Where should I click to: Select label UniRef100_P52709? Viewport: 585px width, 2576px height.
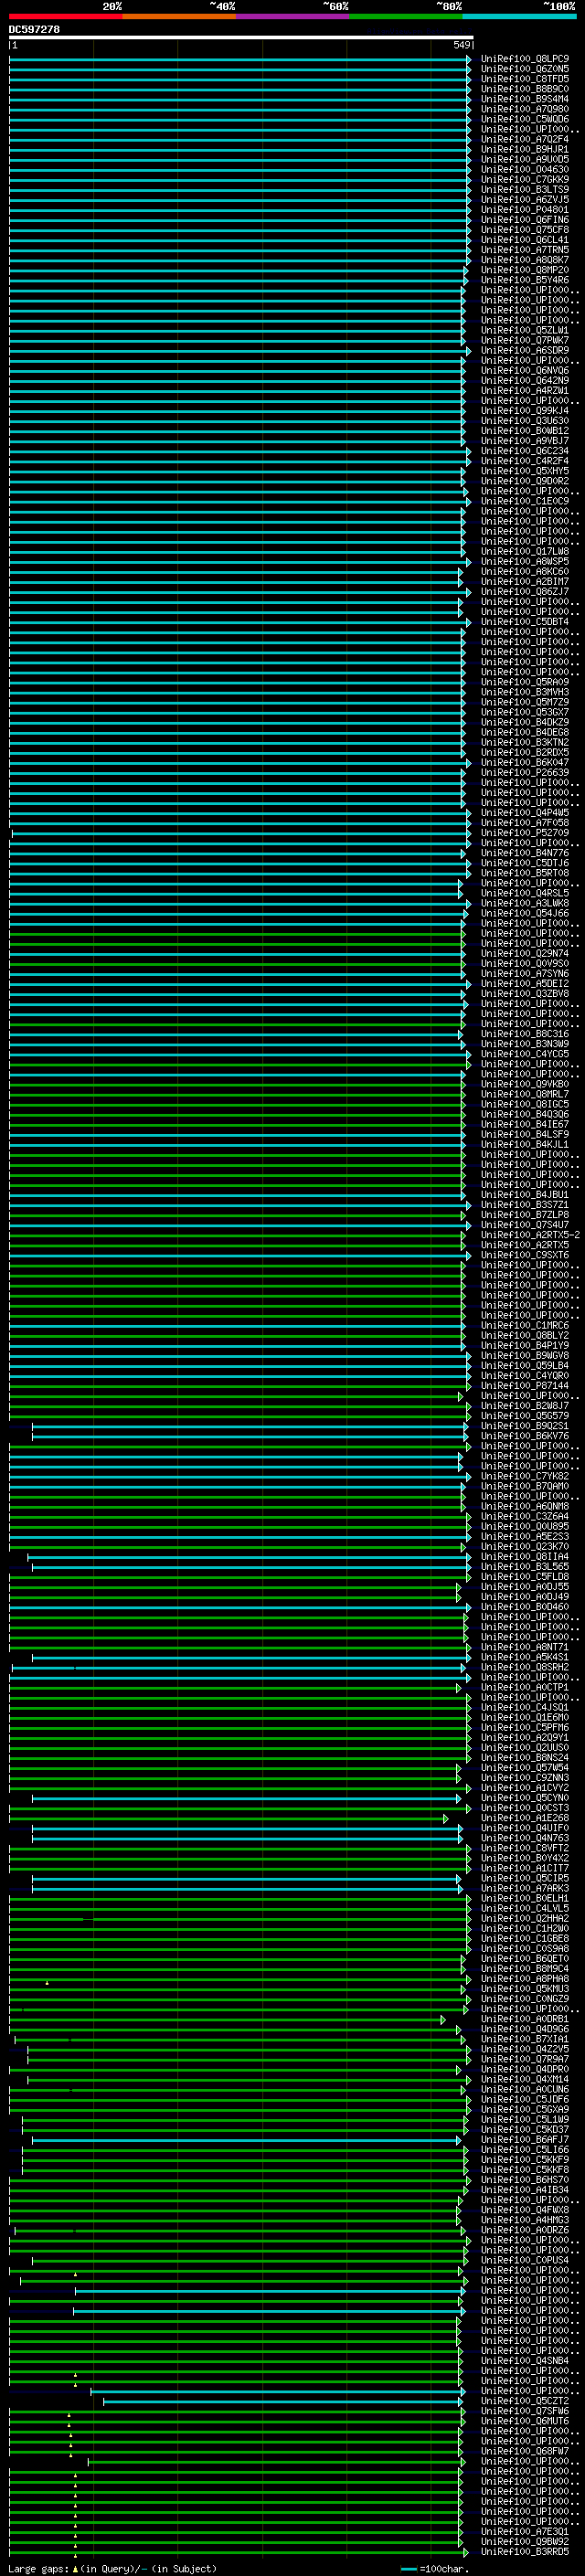click(524, 832)
